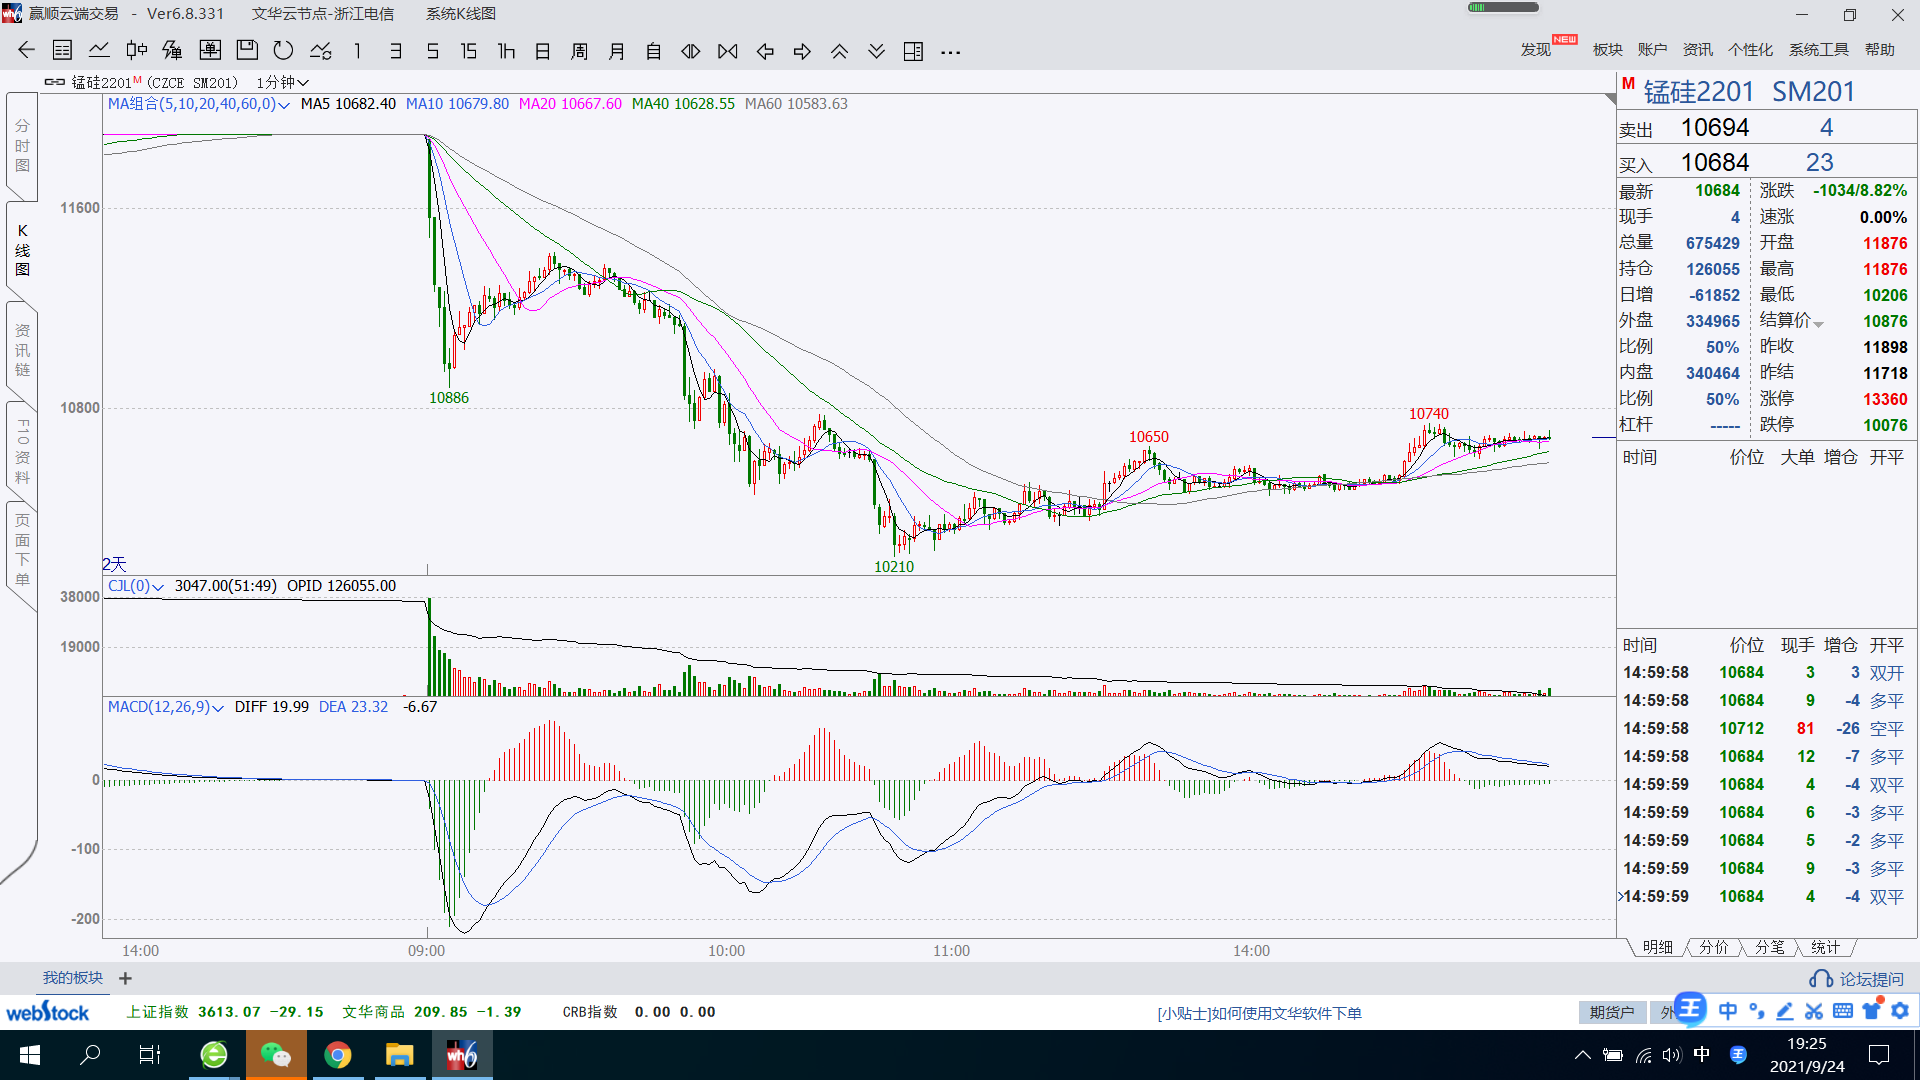Switch to the 分价 tab
This screenshot has width=1920, height=1080.
click(x=1713, y=947)
